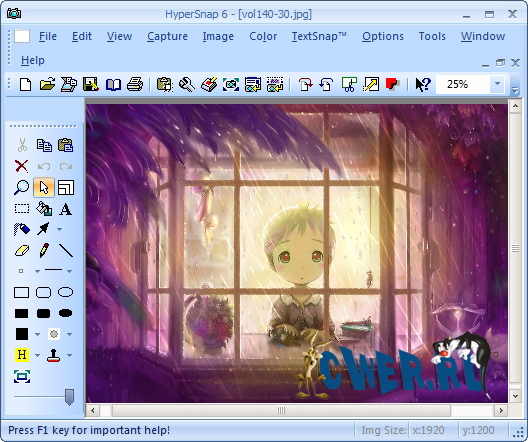Select the pencil freehand tool
This screenshot has height=442, width=528.
point(44,250)
